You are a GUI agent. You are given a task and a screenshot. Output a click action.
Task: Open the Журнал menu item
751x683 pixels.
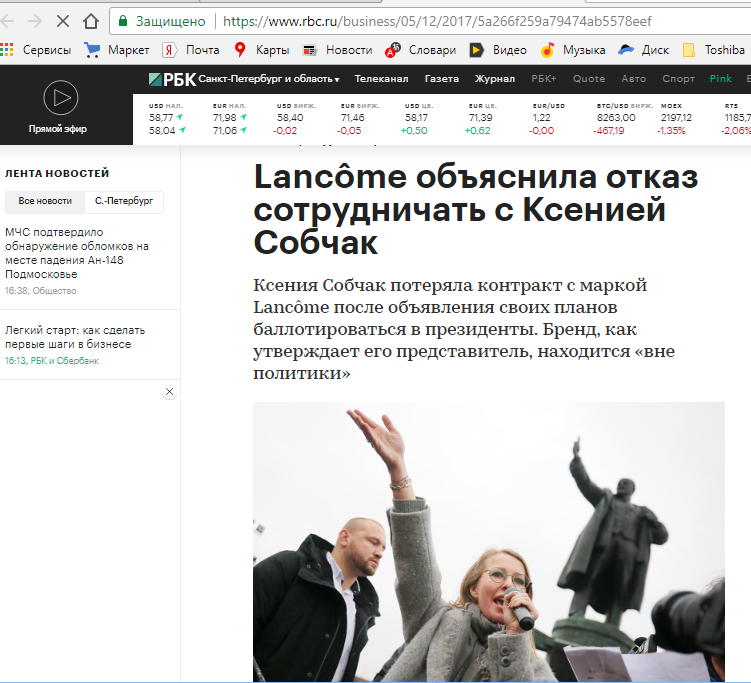495,79
